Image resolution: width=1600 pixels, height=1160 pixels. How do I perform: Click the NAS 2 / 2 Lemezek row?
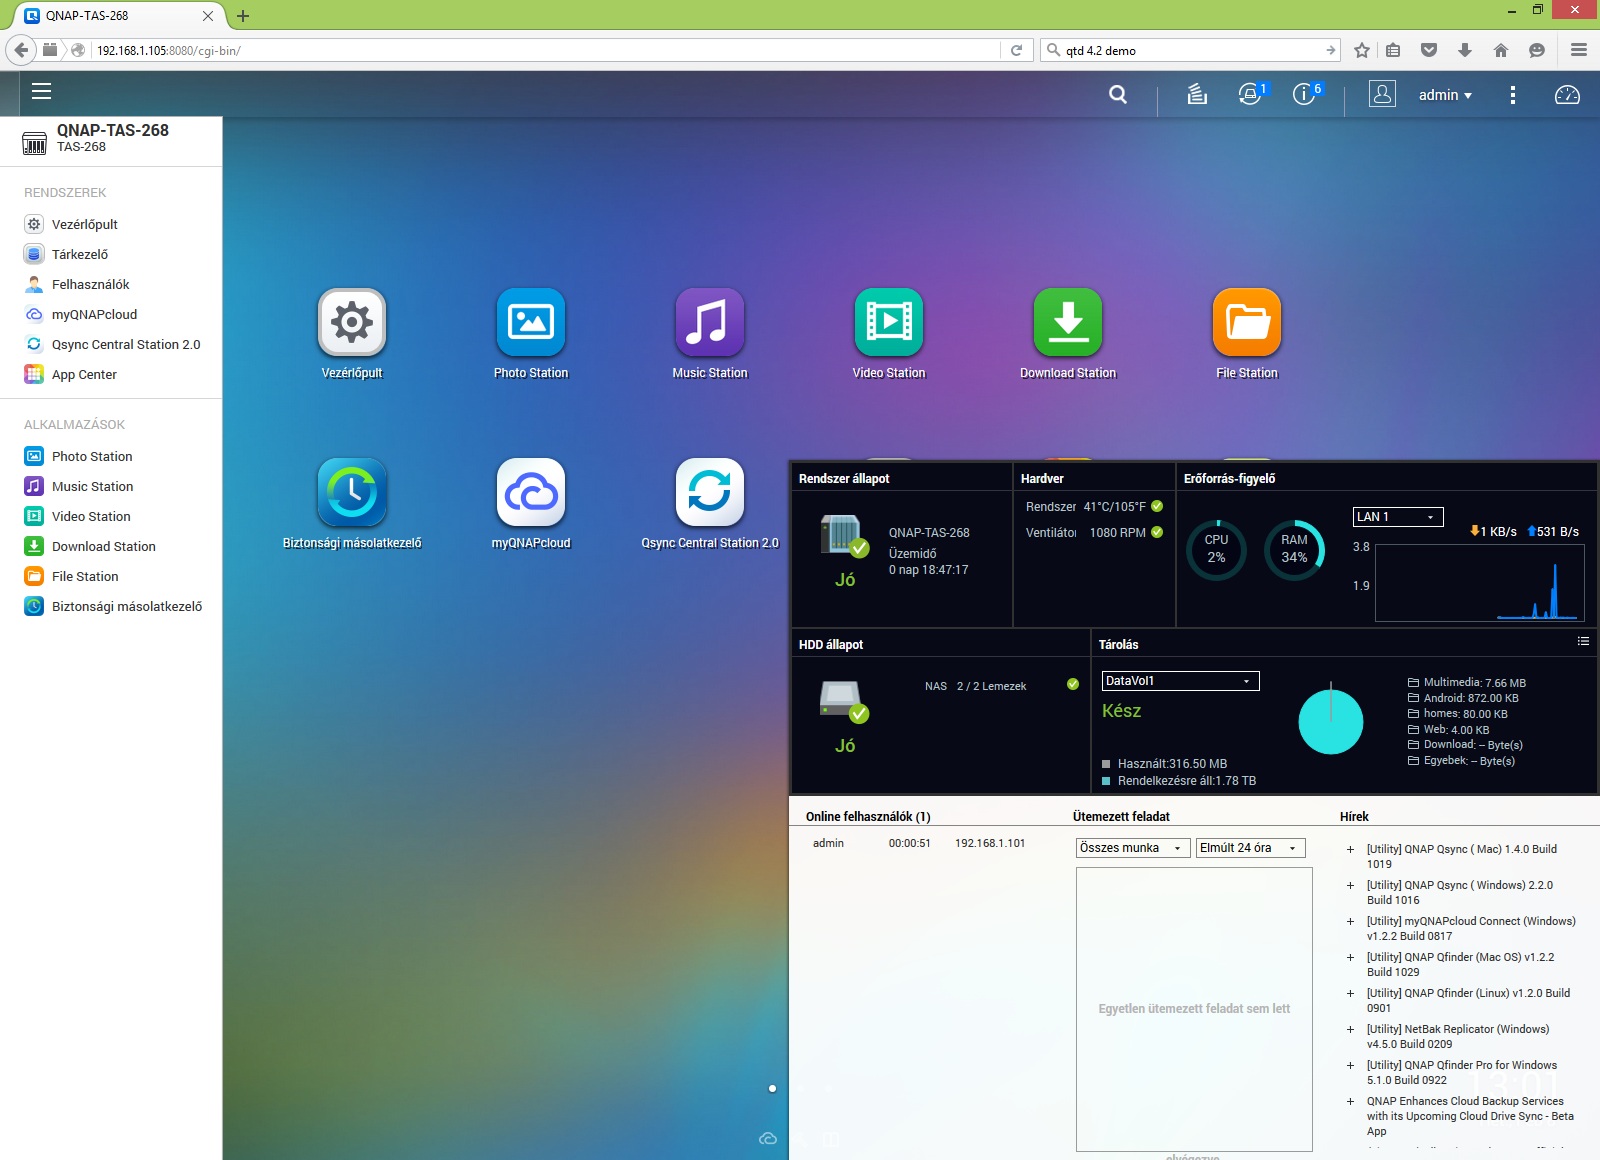pyautogui.click(x=1001, y=686)
